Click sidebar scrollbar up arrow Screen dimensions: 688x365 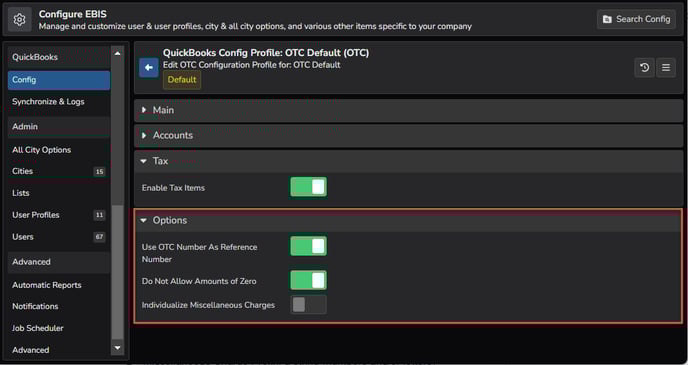click(118, 54)
